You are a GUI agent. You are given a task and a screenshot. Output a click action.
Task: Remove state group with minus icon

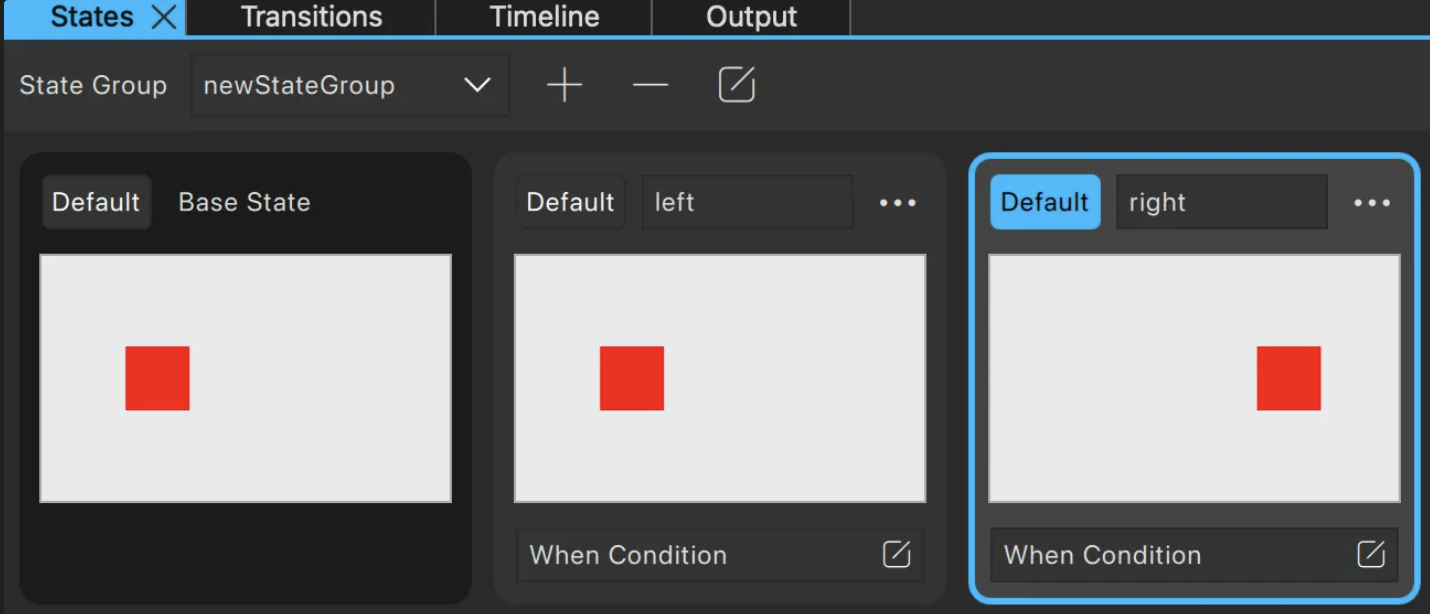click(650, 86)
